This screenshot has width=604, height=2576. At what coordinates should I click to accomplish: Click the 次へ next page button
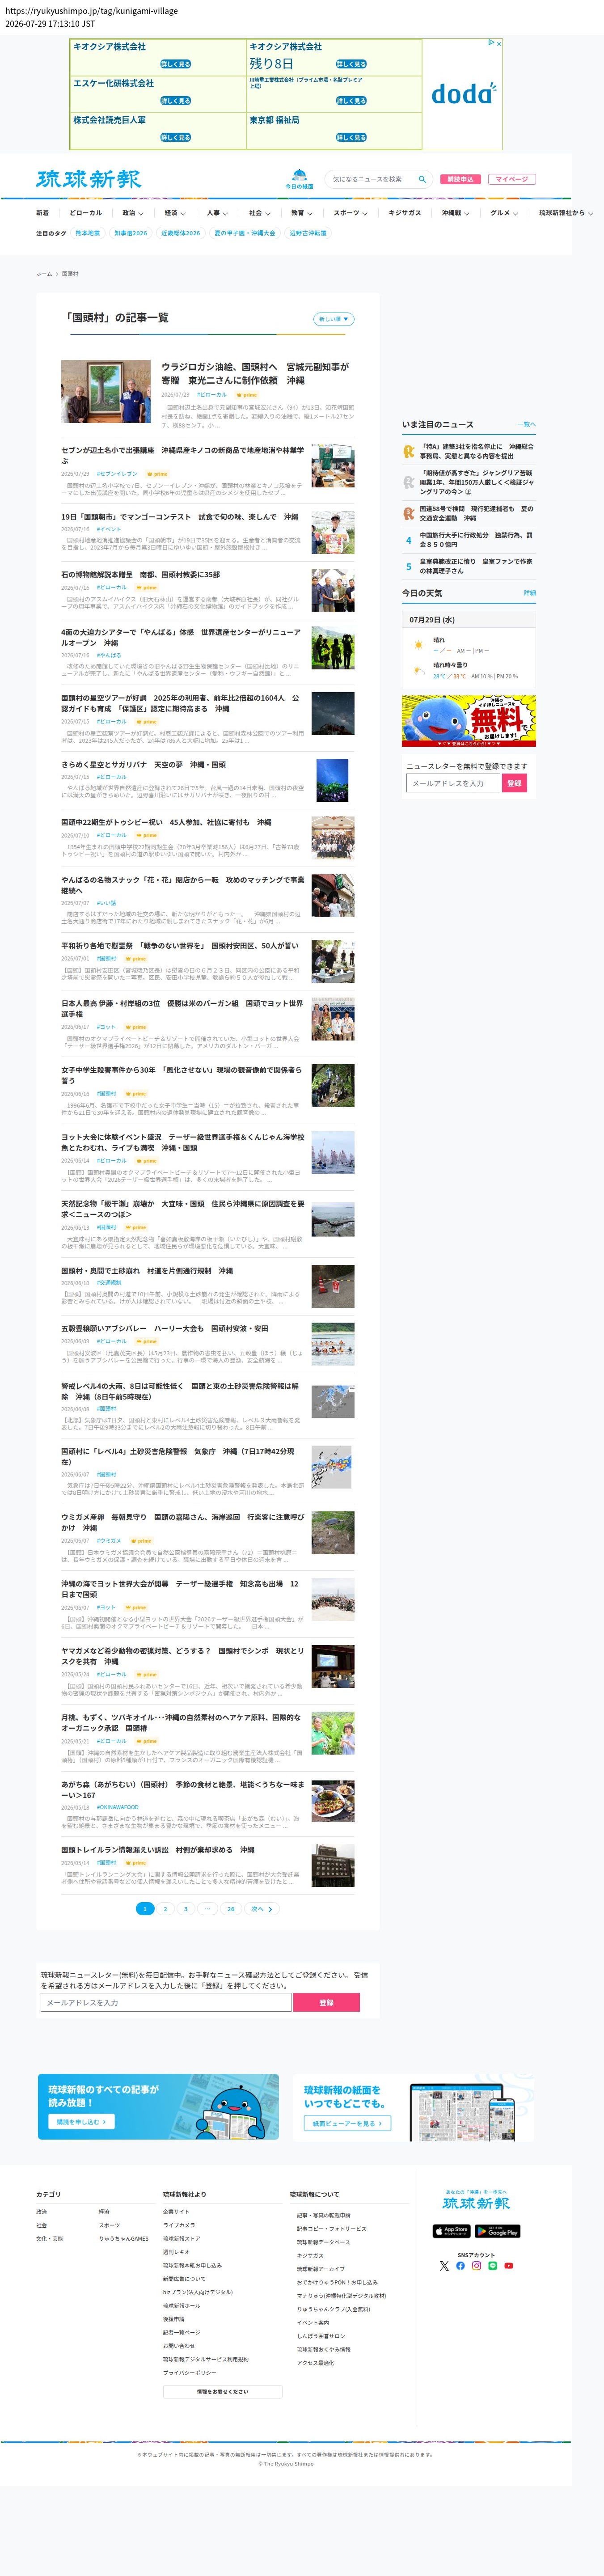point(262,1909)
